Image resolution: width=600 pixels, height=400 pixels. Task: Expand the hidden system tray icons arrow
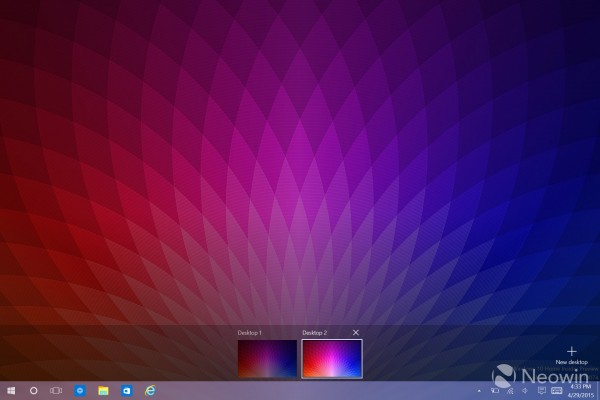479,389
